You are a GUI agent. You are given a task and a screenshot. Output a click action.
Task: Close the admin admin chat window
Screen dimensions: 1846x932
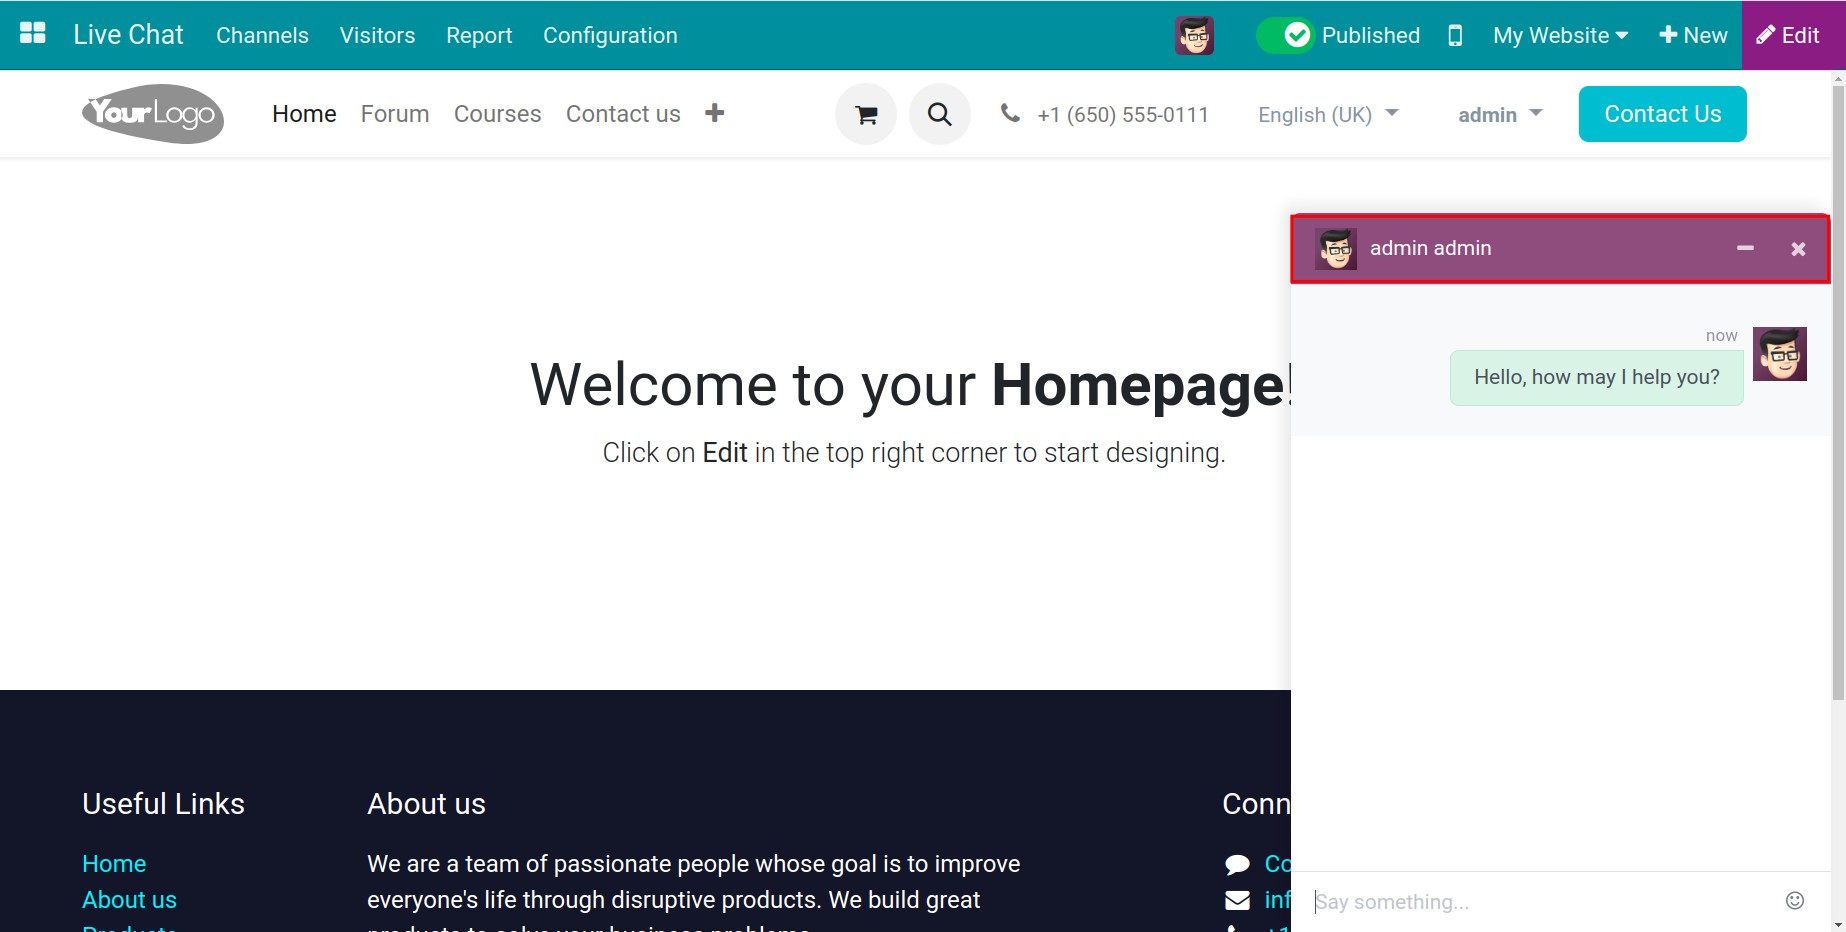click(1798, 249)
